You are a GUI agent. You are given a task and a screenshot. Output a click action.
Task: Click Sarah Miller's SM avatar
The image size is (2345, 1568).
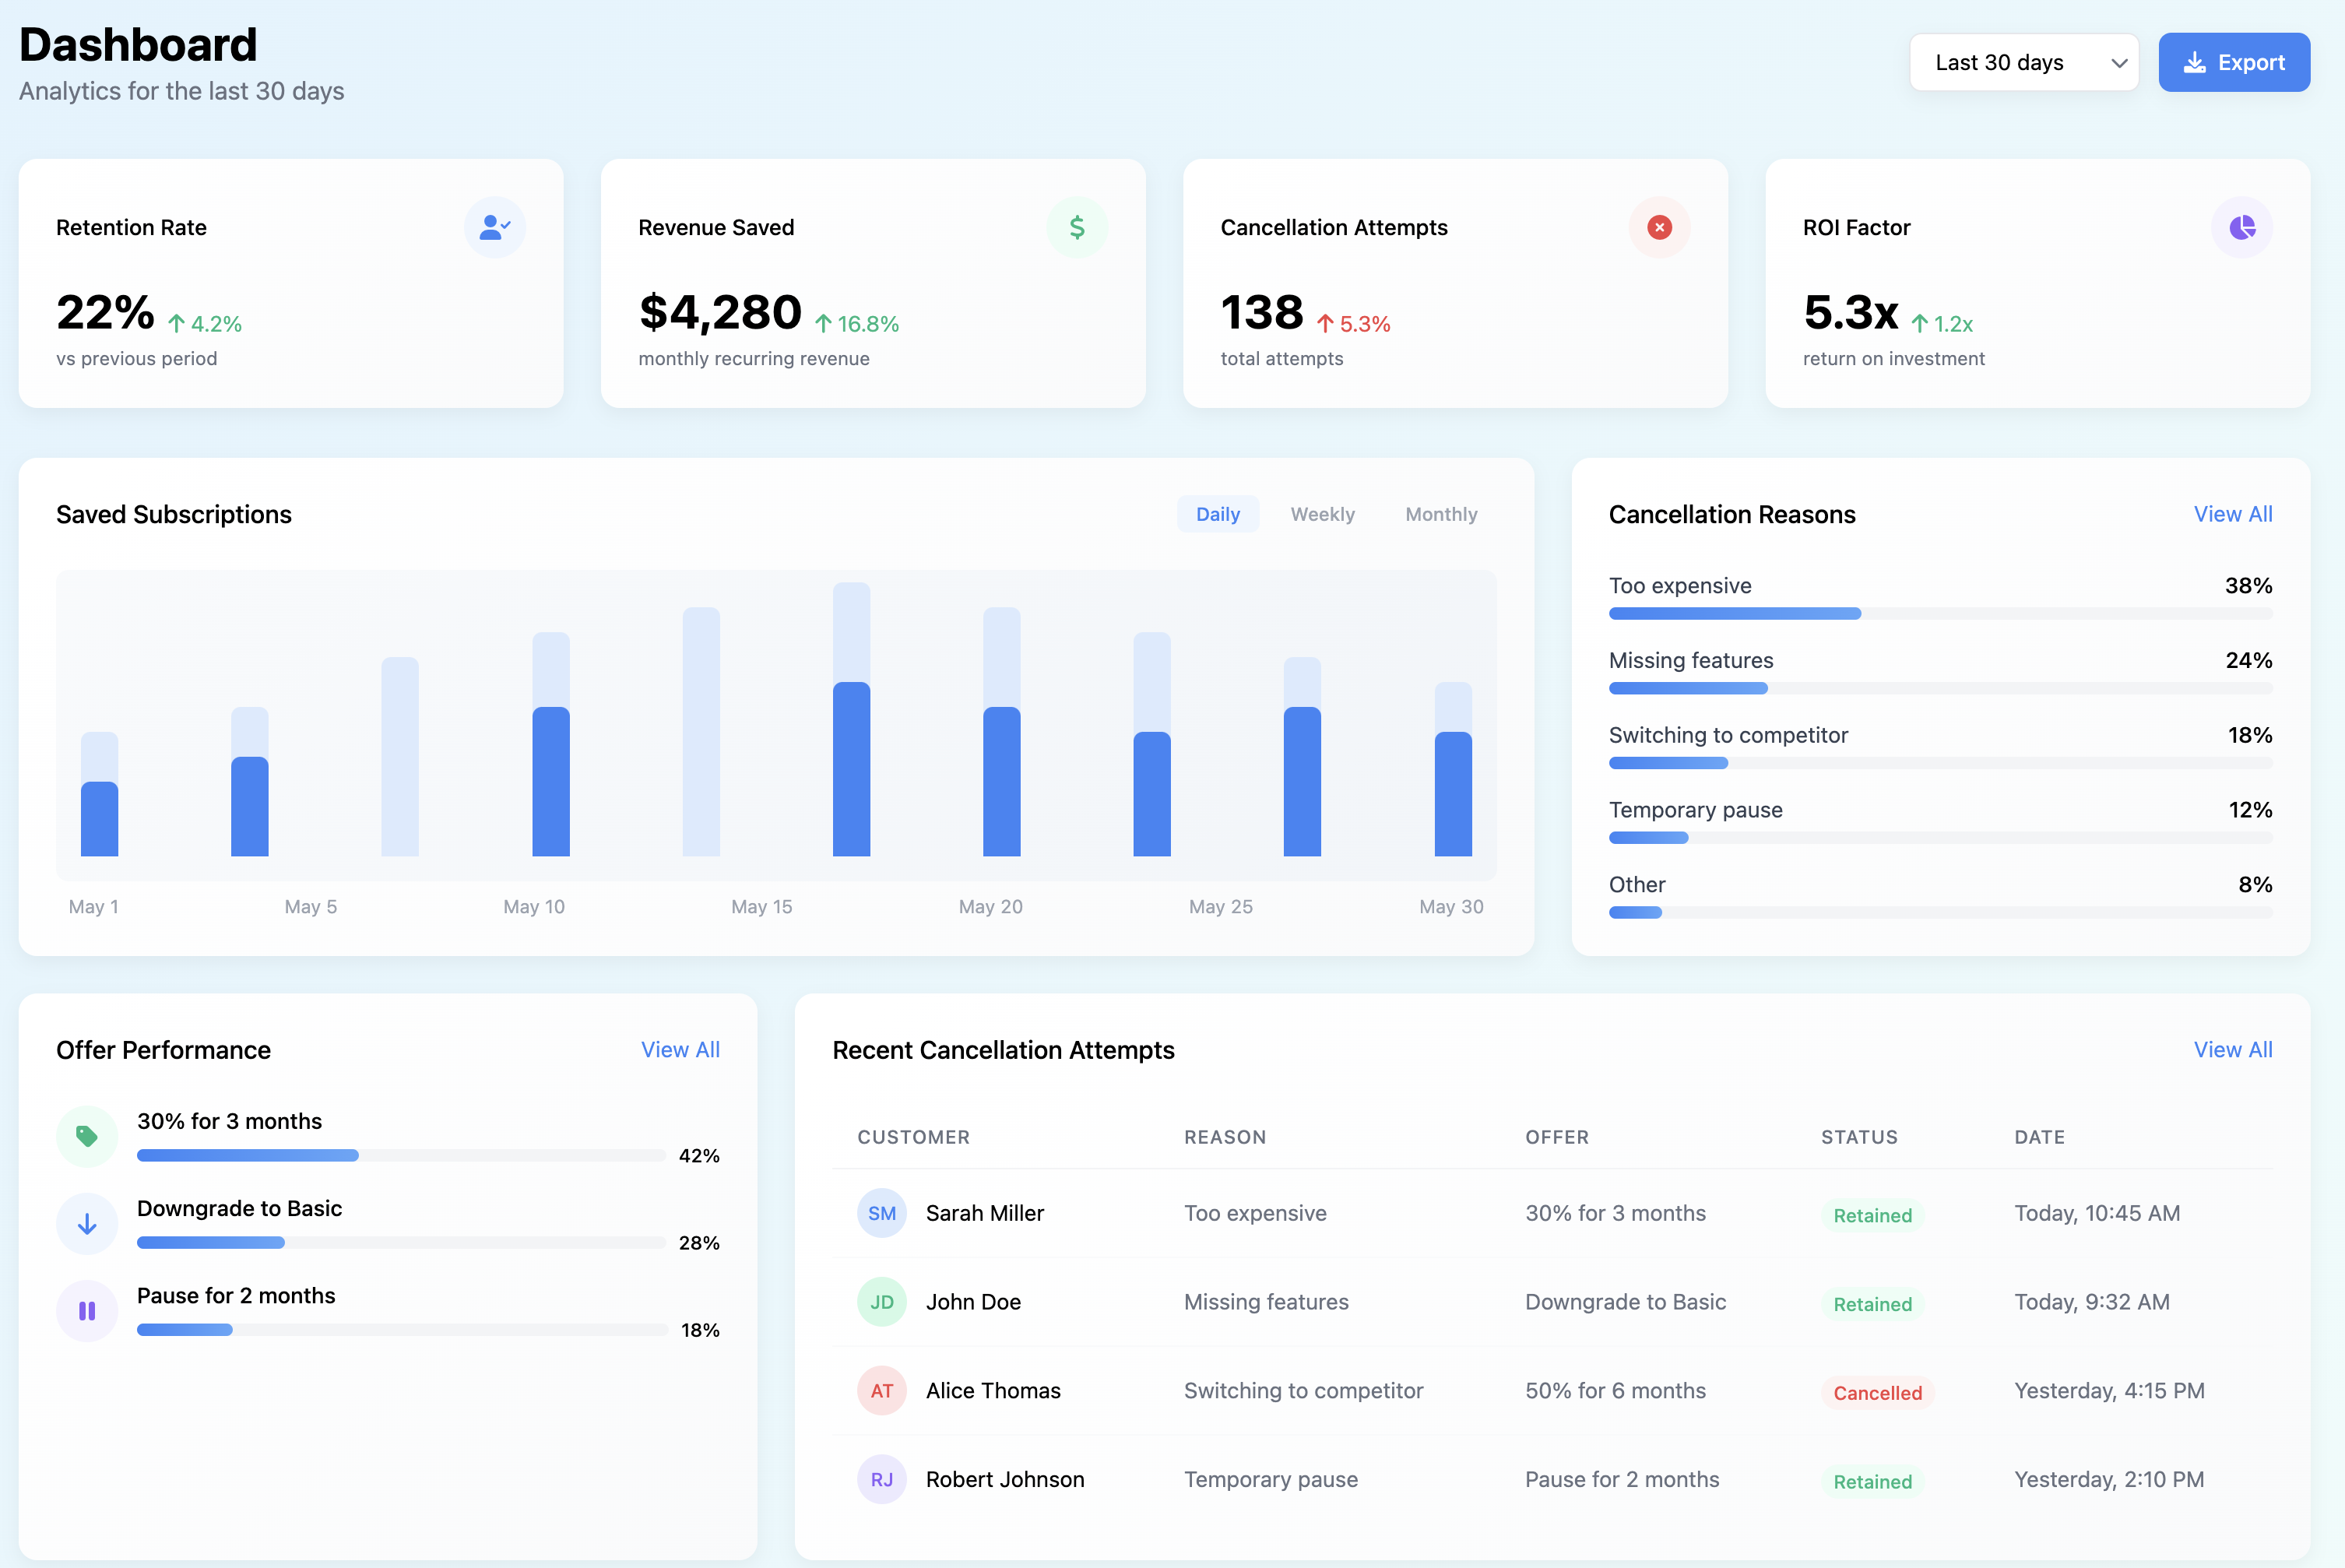[x=882, y=1213]
